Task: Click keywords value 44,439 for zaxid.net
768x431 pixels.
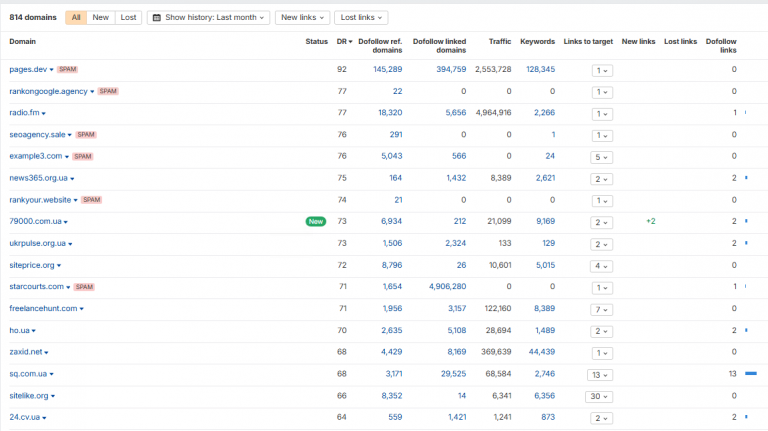Action: point(542,352)
